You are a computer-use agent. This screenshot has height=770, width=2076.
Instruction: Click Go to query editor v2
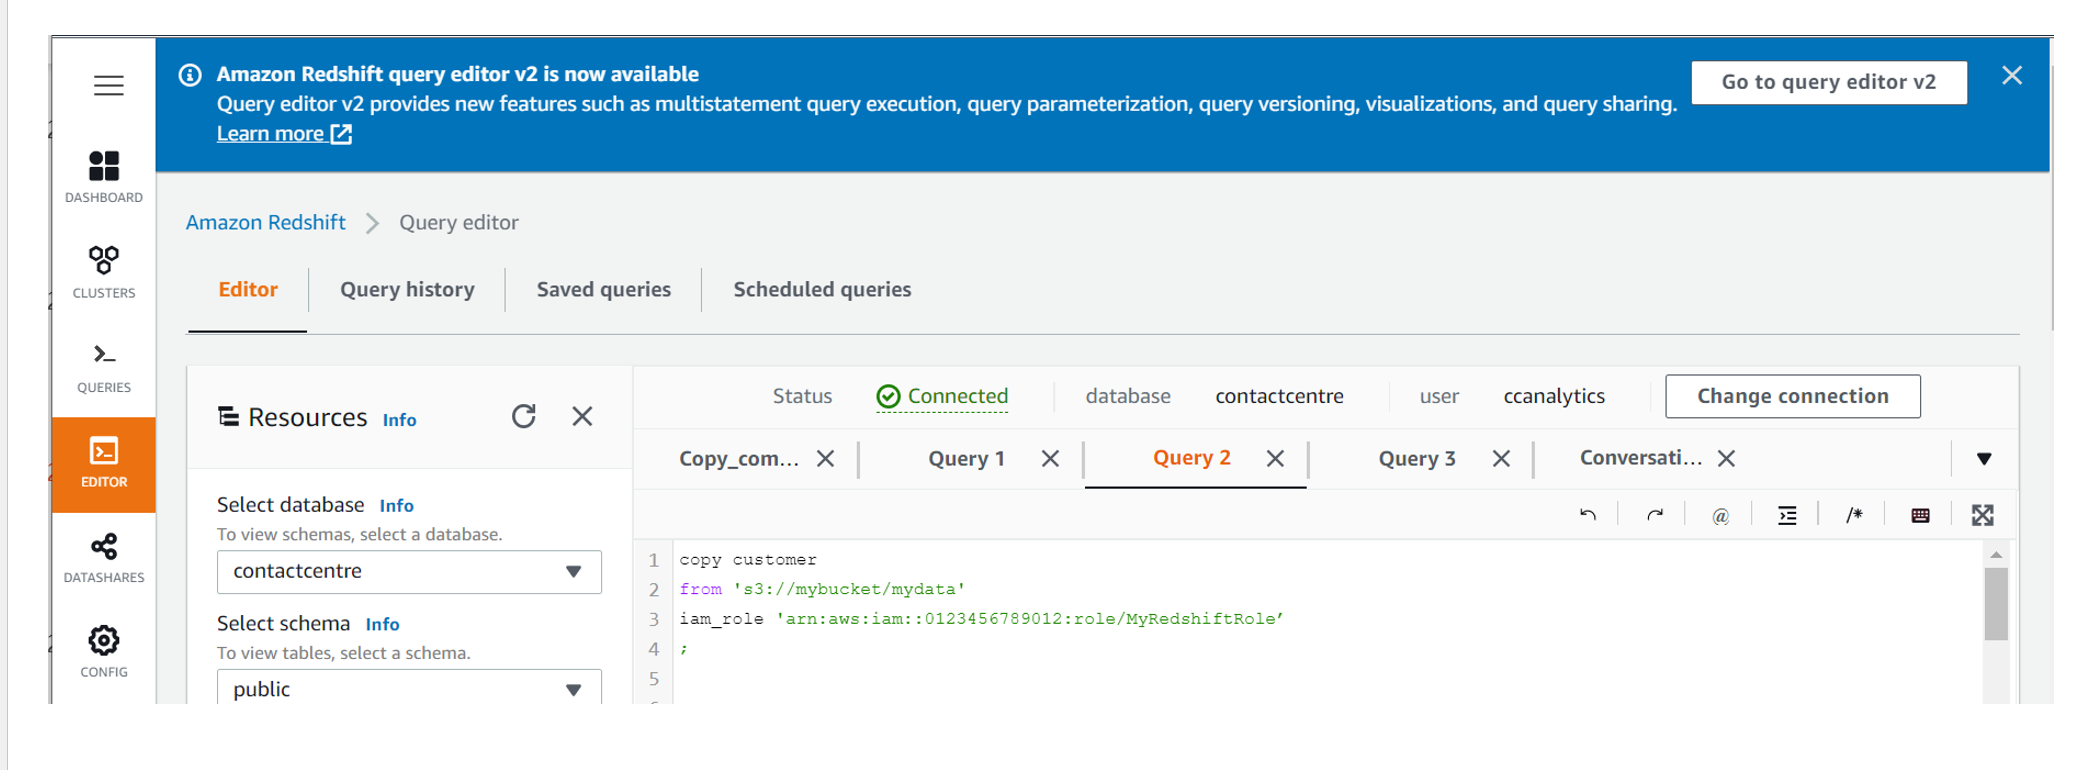(1828, 82)
